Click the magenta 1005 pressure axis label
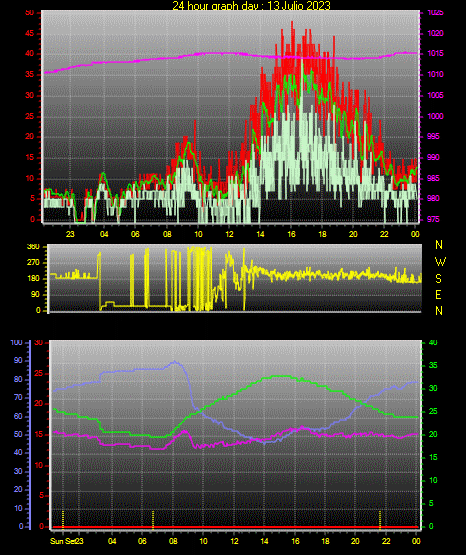 435,95
